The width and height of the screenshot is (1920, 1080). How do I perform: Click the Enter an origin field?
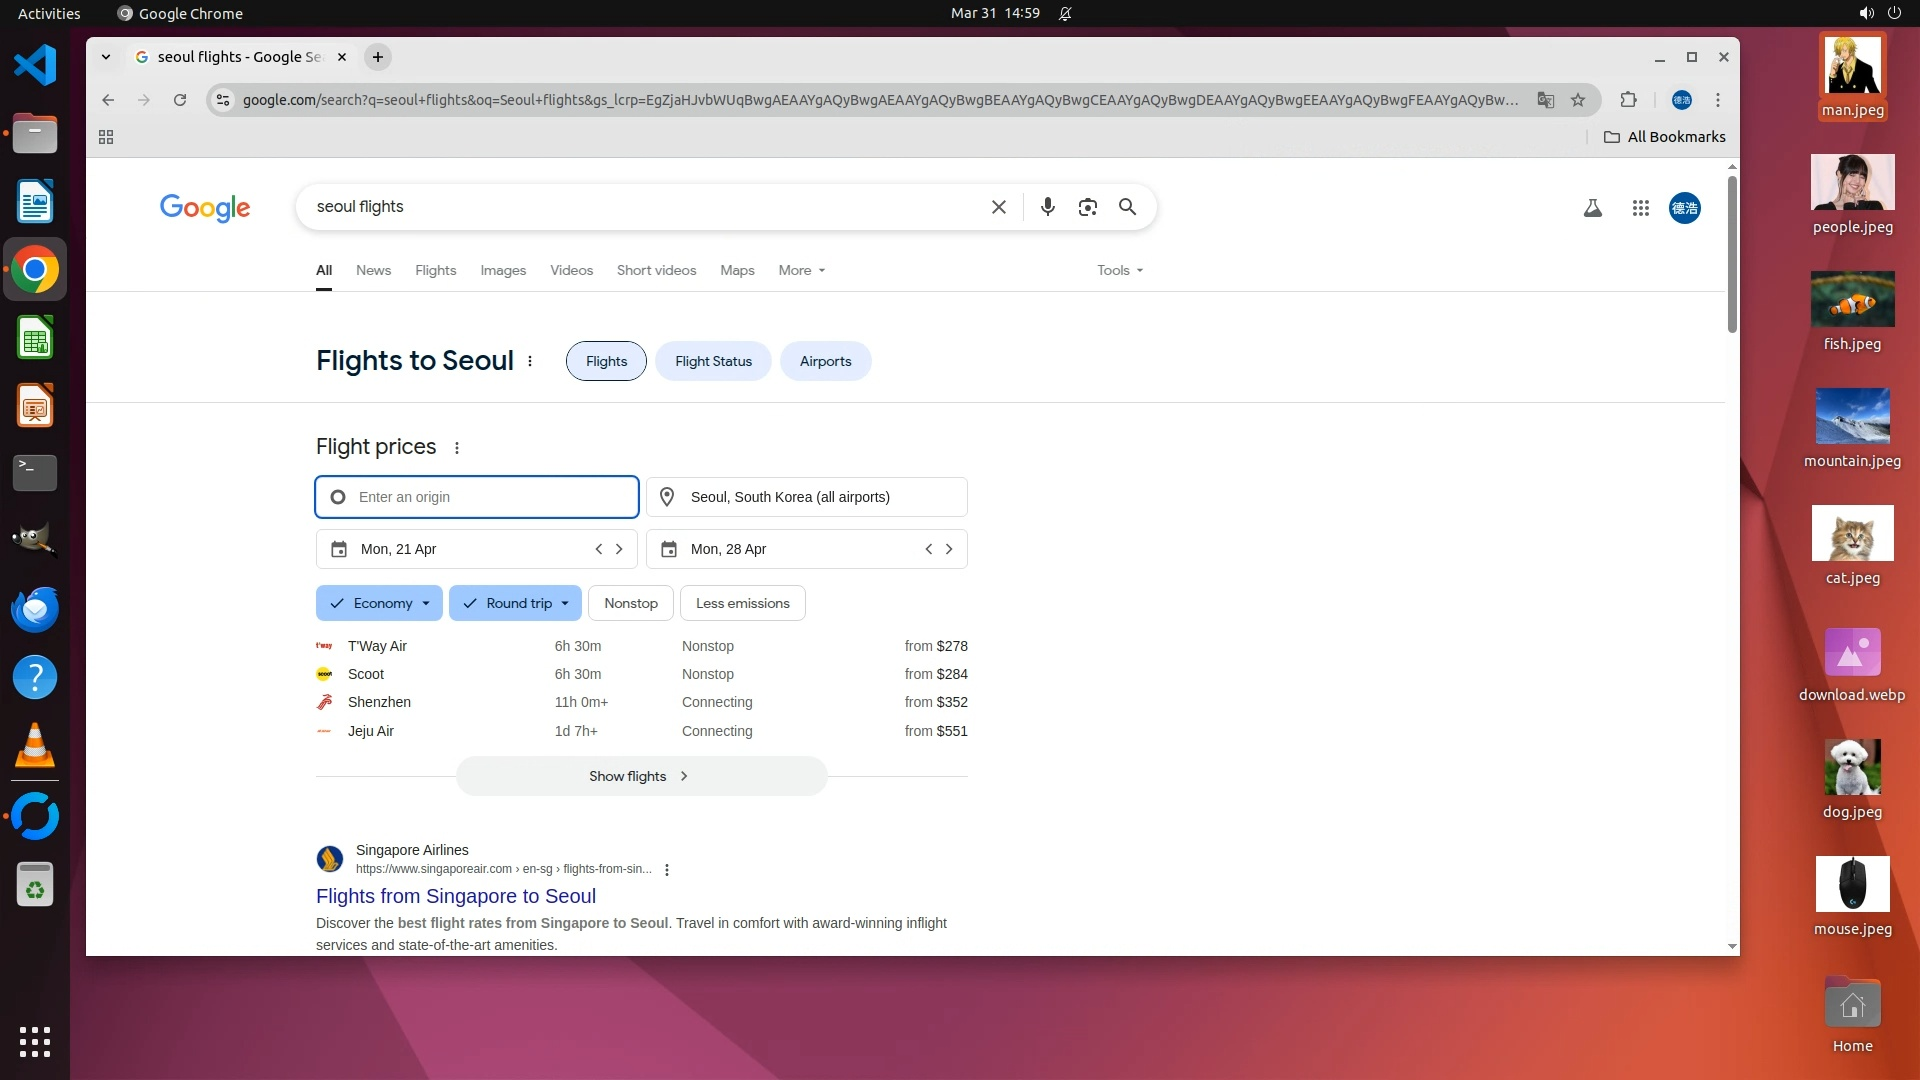[x=477, y=497]
